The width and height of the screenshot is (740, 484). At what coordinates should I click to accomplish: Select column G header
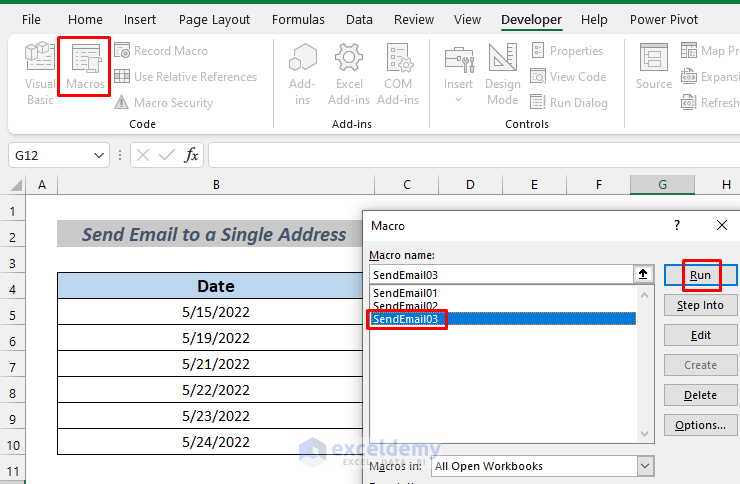[x=662, y=185]
